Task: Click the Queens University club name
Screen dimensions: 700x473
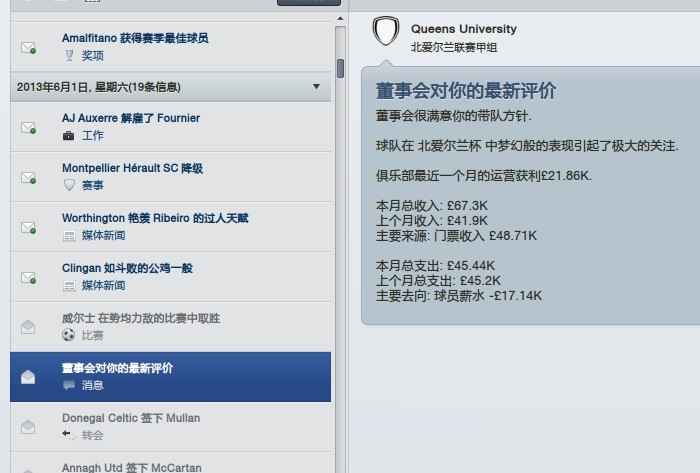Action: click(464, 29)
